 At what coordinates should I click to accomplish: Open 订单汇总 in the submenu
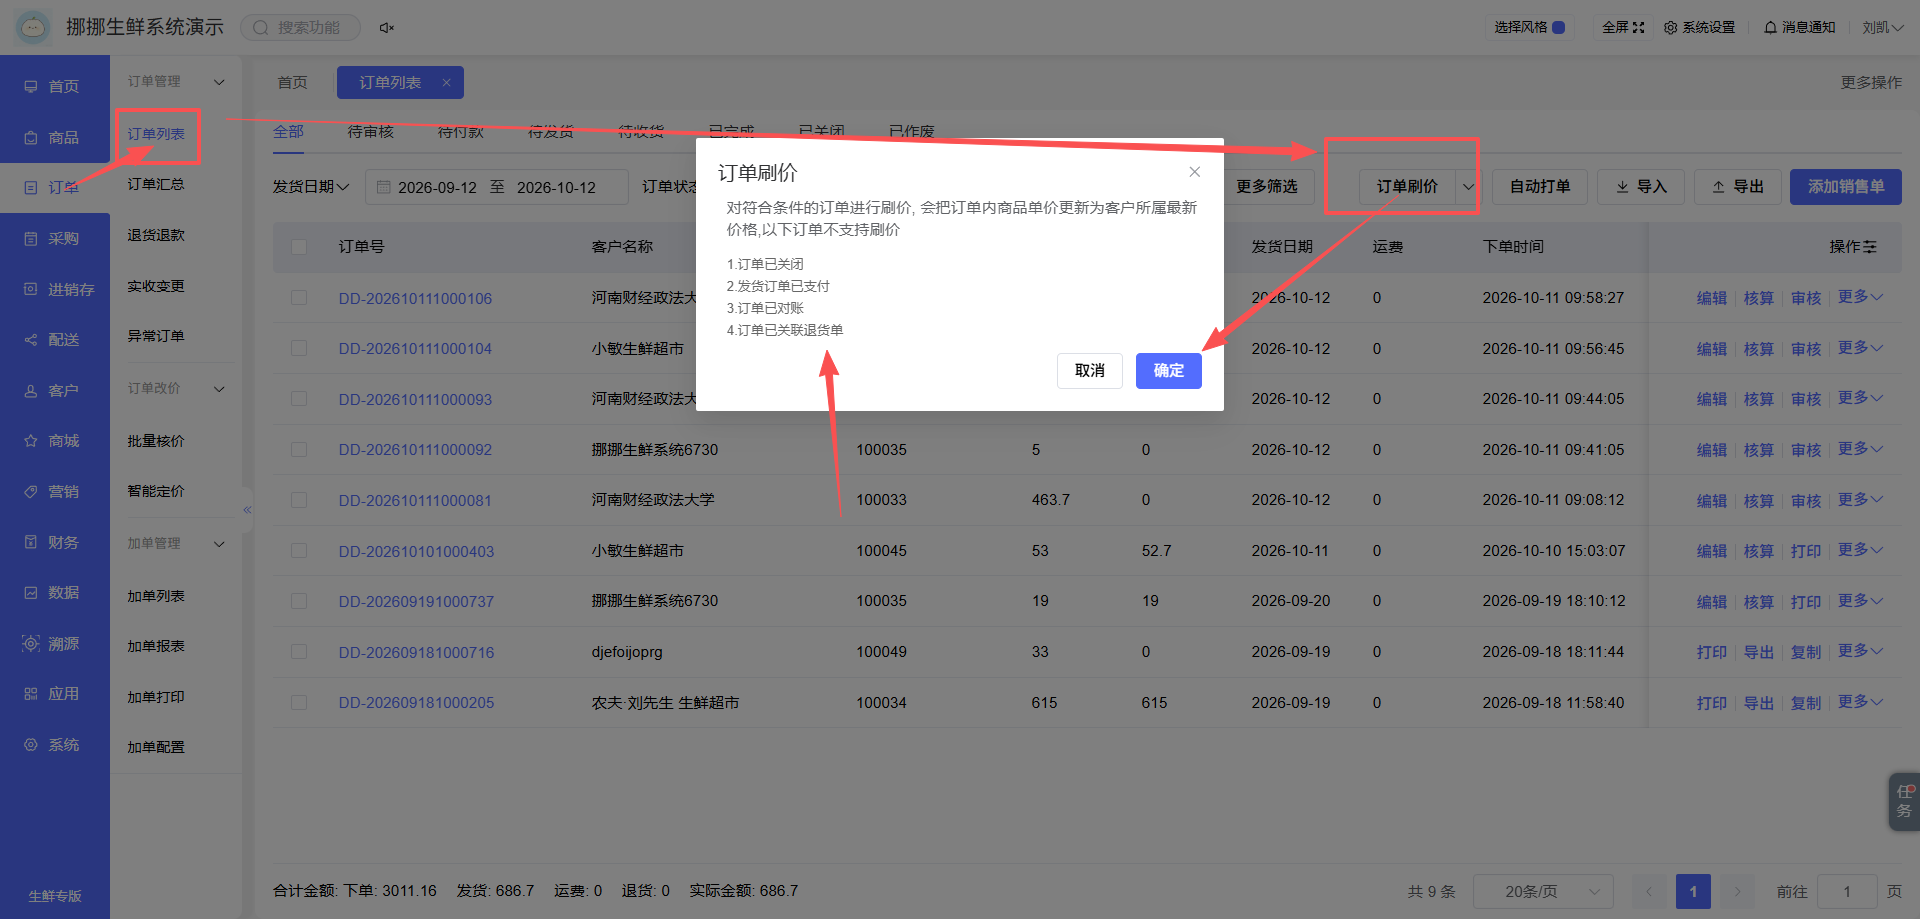point(156,185)
